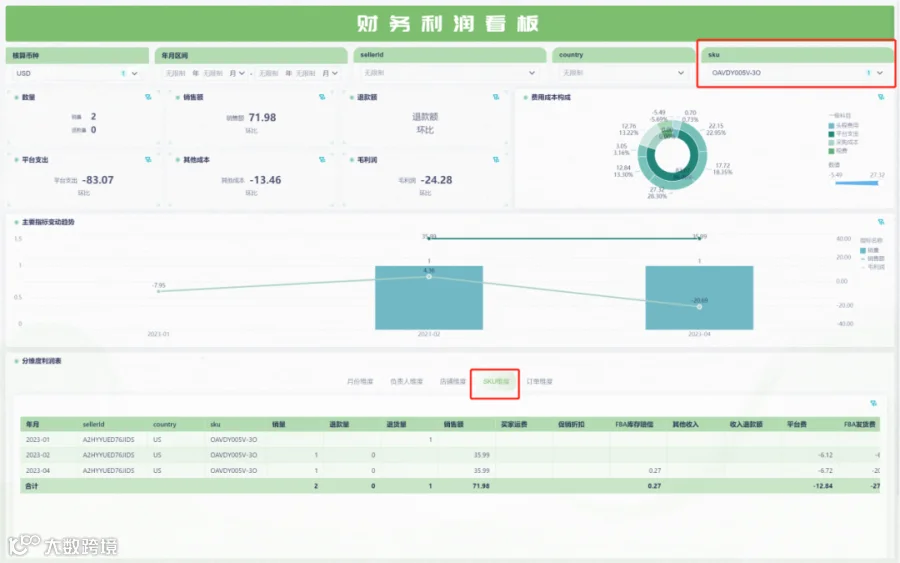Click the corner icon on the 毛利润 card

[x=496, y=160]
